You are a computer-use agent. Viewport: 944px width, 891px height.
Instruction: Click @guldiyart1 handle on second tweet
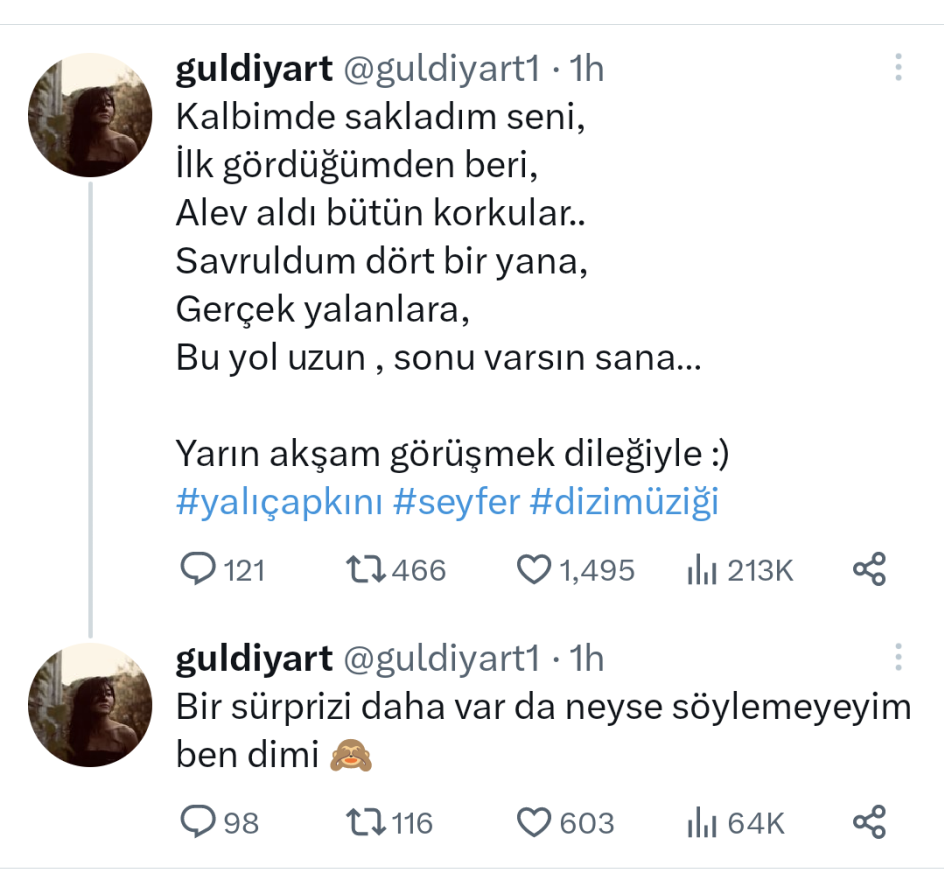coord(442,658)
